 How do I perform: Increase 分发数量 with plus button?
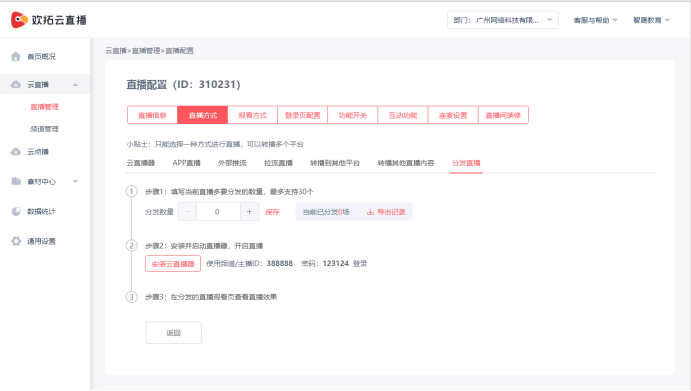pos(249,212)
